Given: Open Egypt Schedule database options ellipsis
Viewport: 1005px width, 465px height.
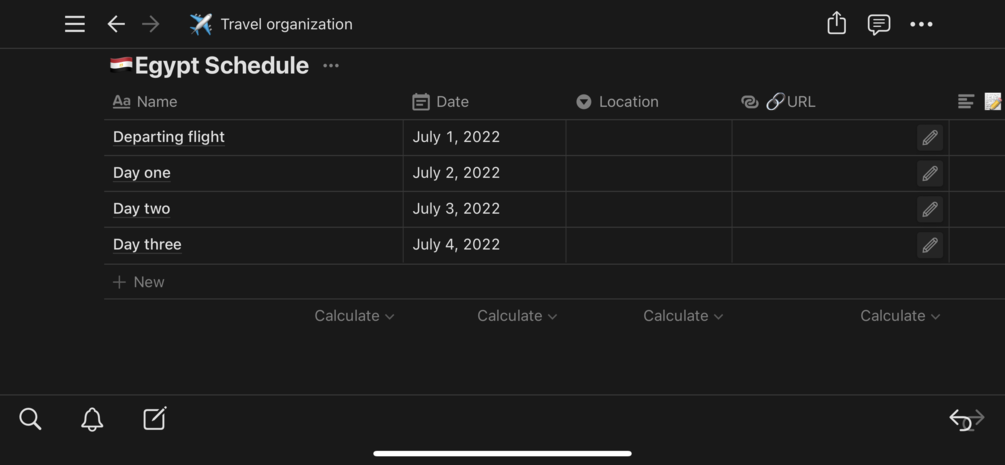Looking at the screenshot, I should pos(331,66).
